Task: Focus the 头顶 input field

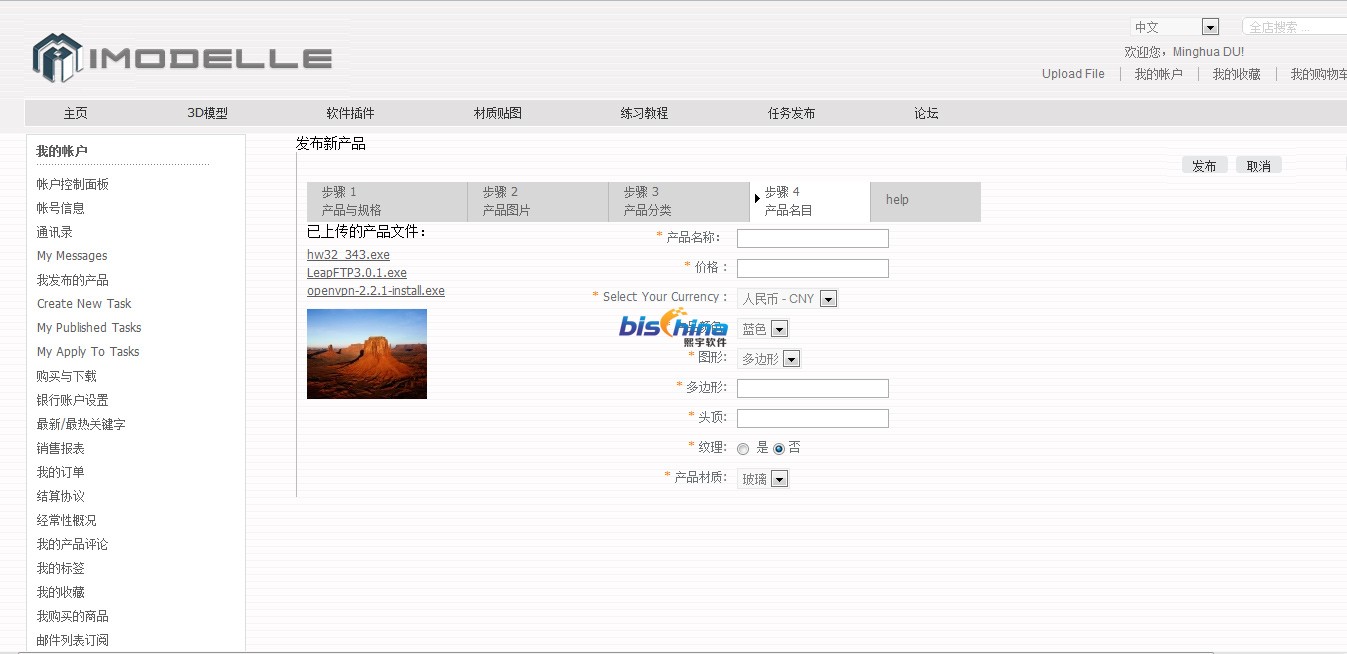Action: click(813, 418)
